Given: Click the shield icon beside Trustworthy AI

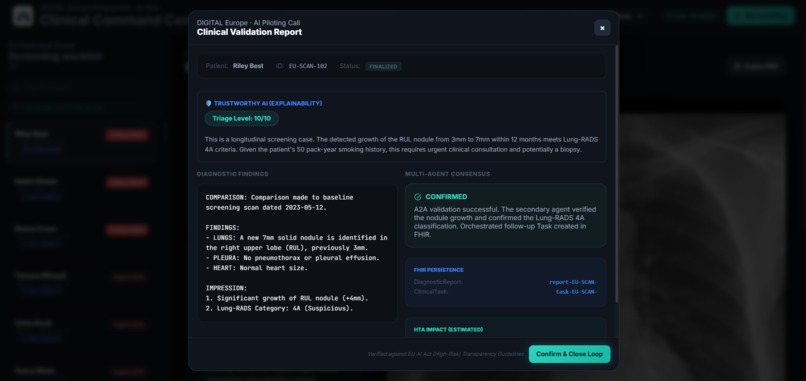Looking at the screenshot, I should pos(208,103).
